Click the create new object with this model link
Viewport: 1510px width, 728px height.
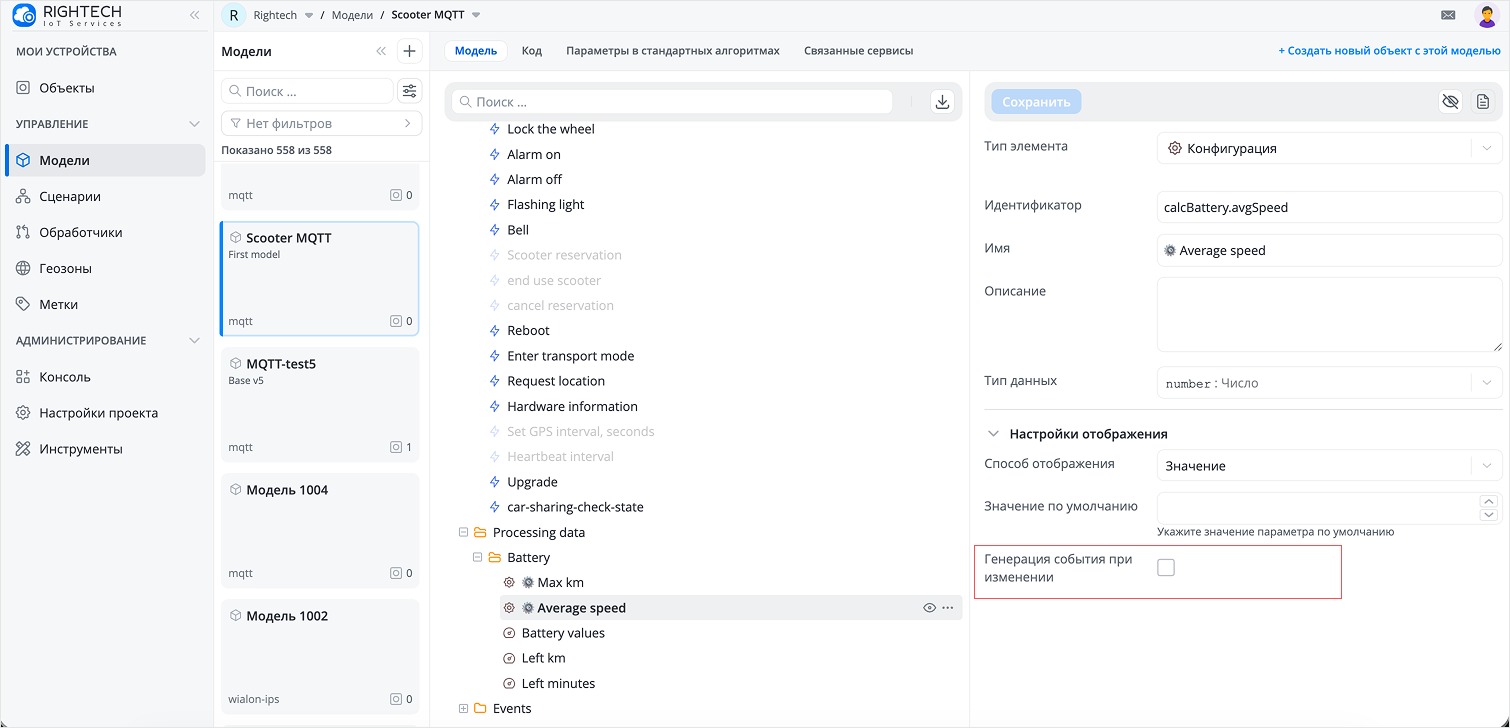pos(1389,51)
